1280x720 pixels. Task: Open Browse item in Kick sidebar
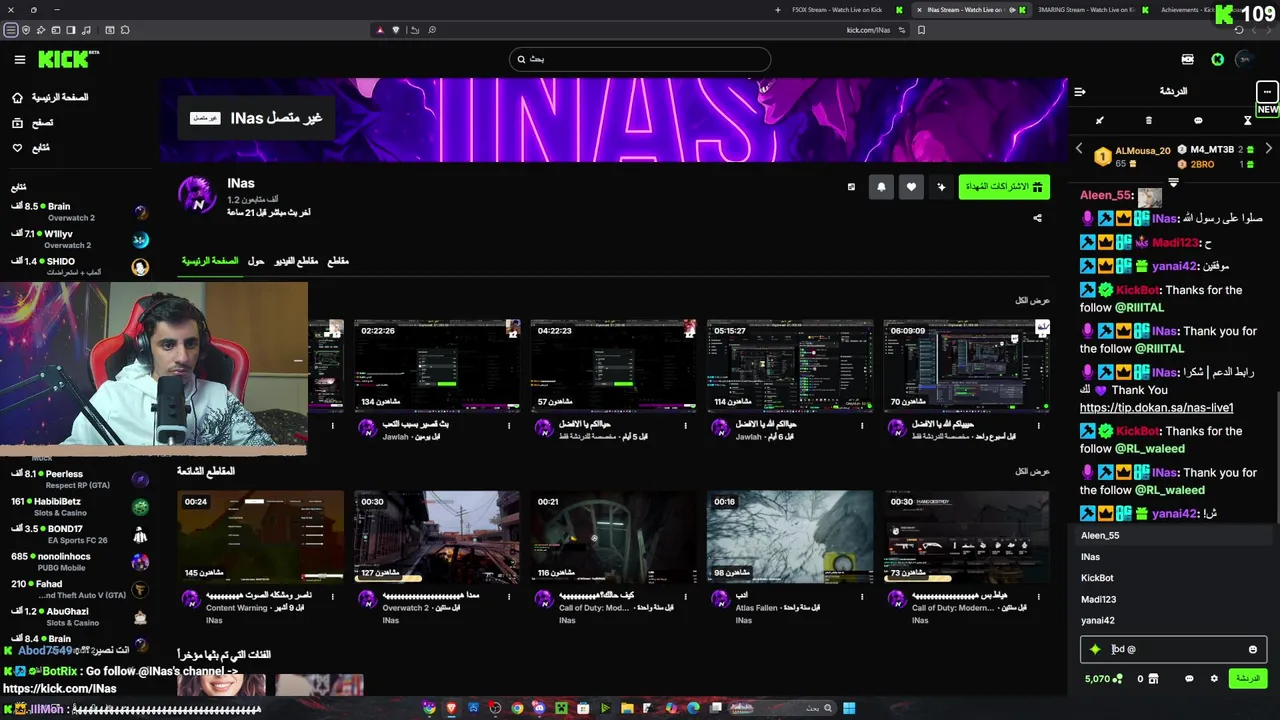pyautogui.click(x=32, y=122)
